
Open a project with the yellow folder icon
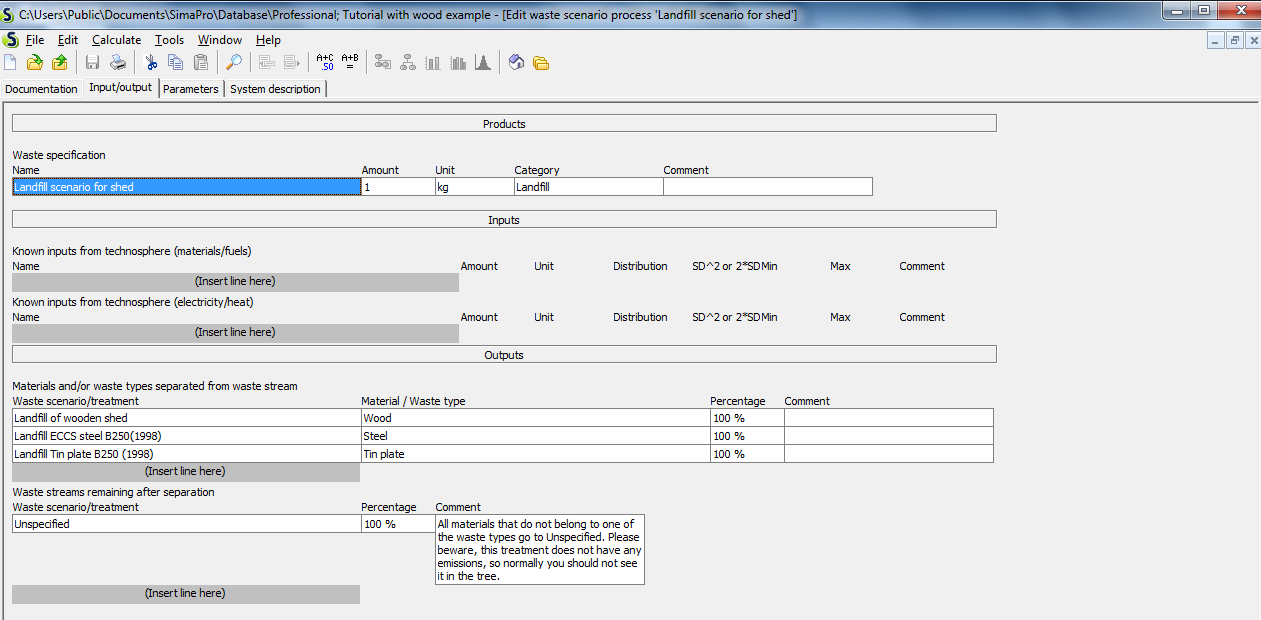(x=35, y=63)
